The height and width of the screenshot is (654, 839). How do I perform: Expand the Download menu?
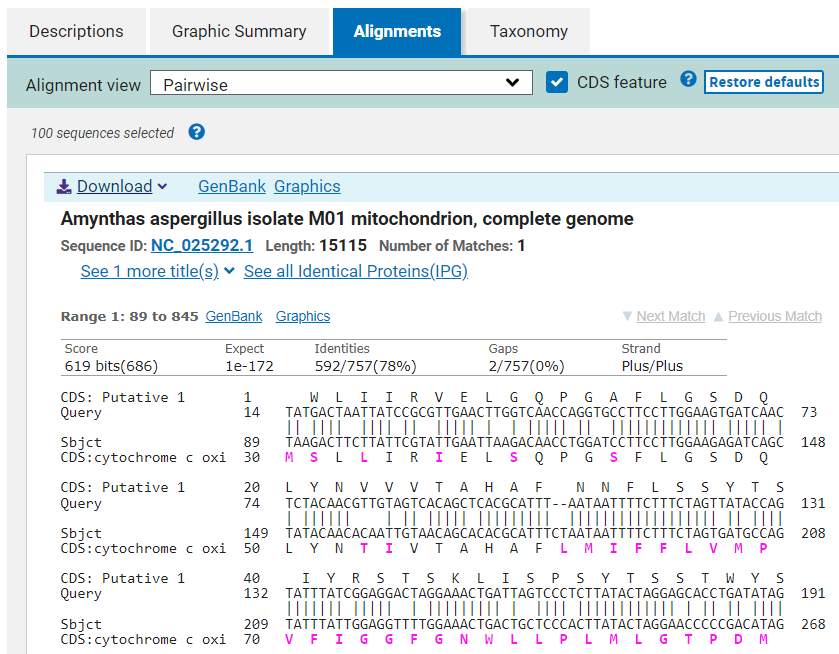112,186
